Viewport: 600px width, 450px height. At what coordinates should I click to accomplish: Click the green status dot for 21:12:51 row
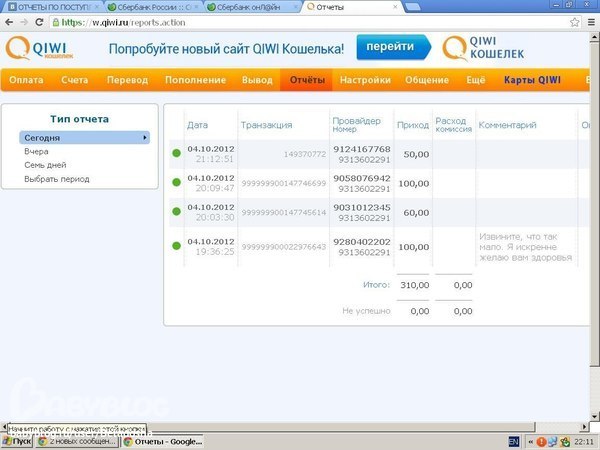click(176, 153)
